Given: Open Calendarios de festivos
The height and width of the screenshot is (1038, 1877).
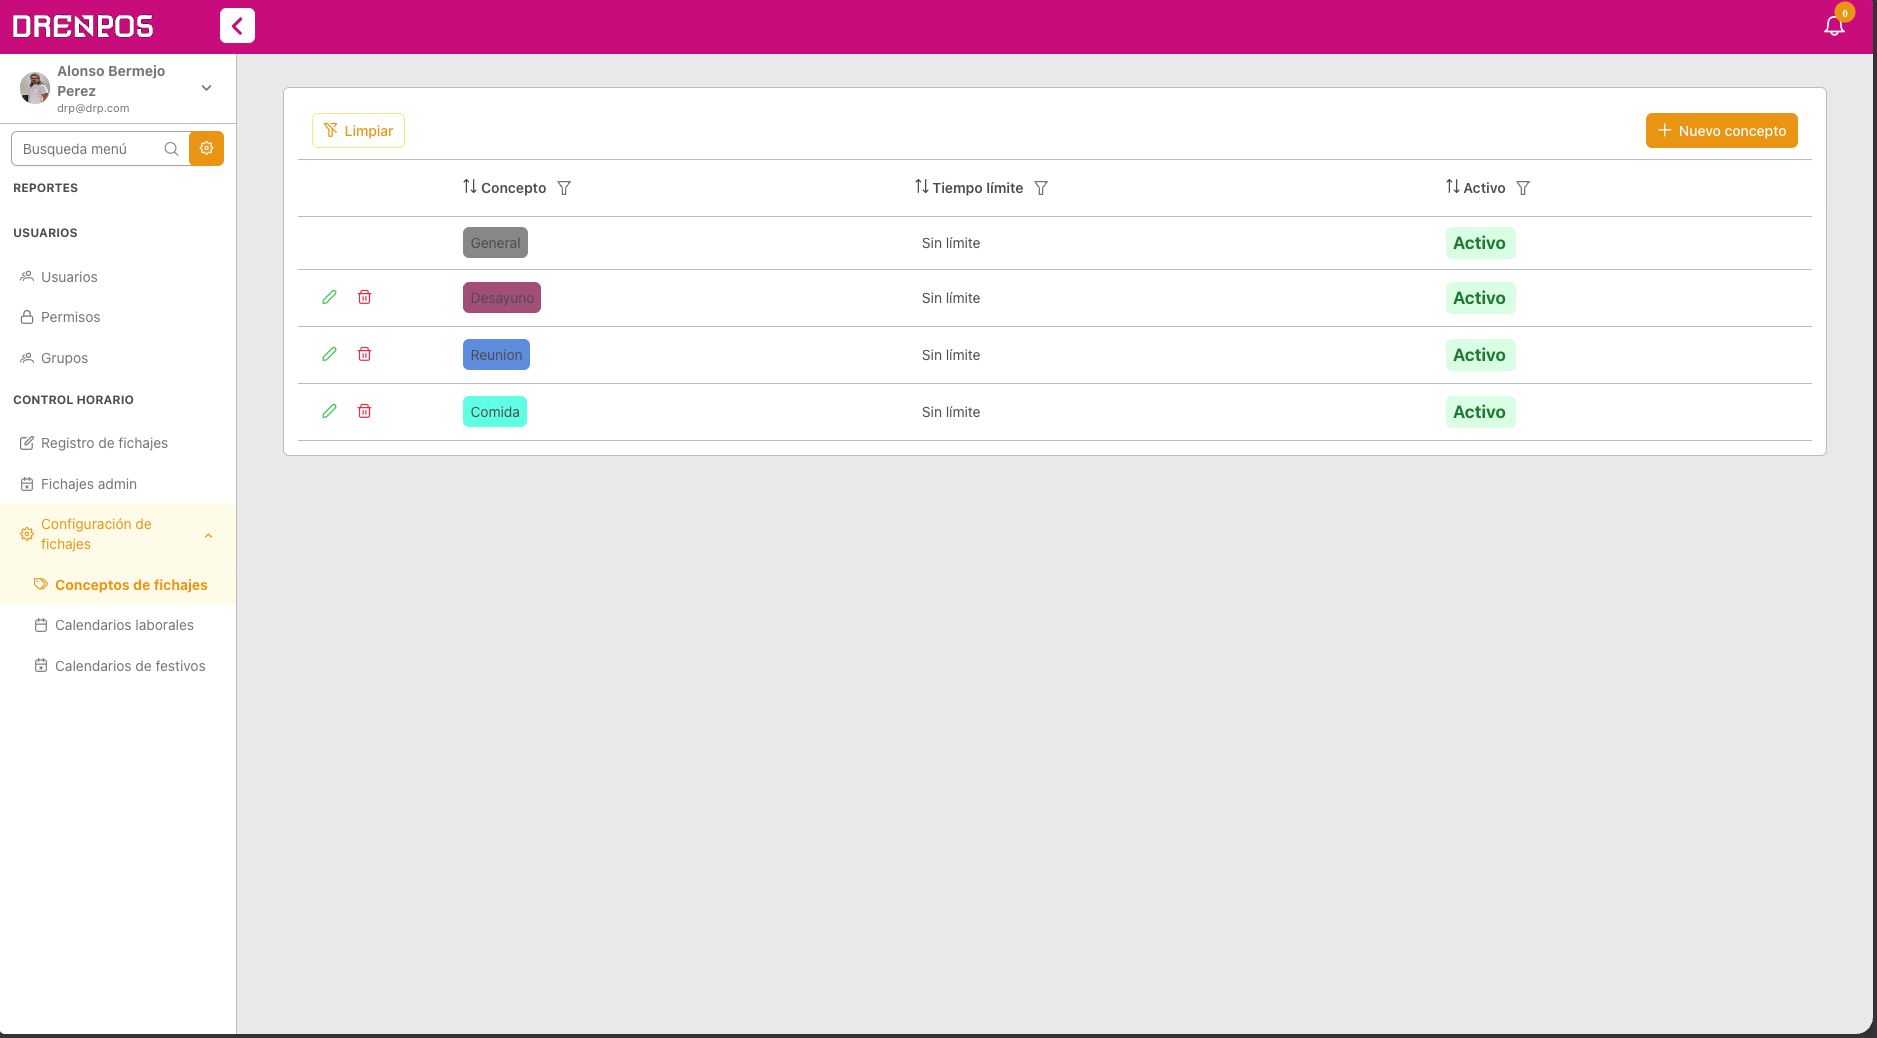Looking at the screenshot, I should pos(118,666).
